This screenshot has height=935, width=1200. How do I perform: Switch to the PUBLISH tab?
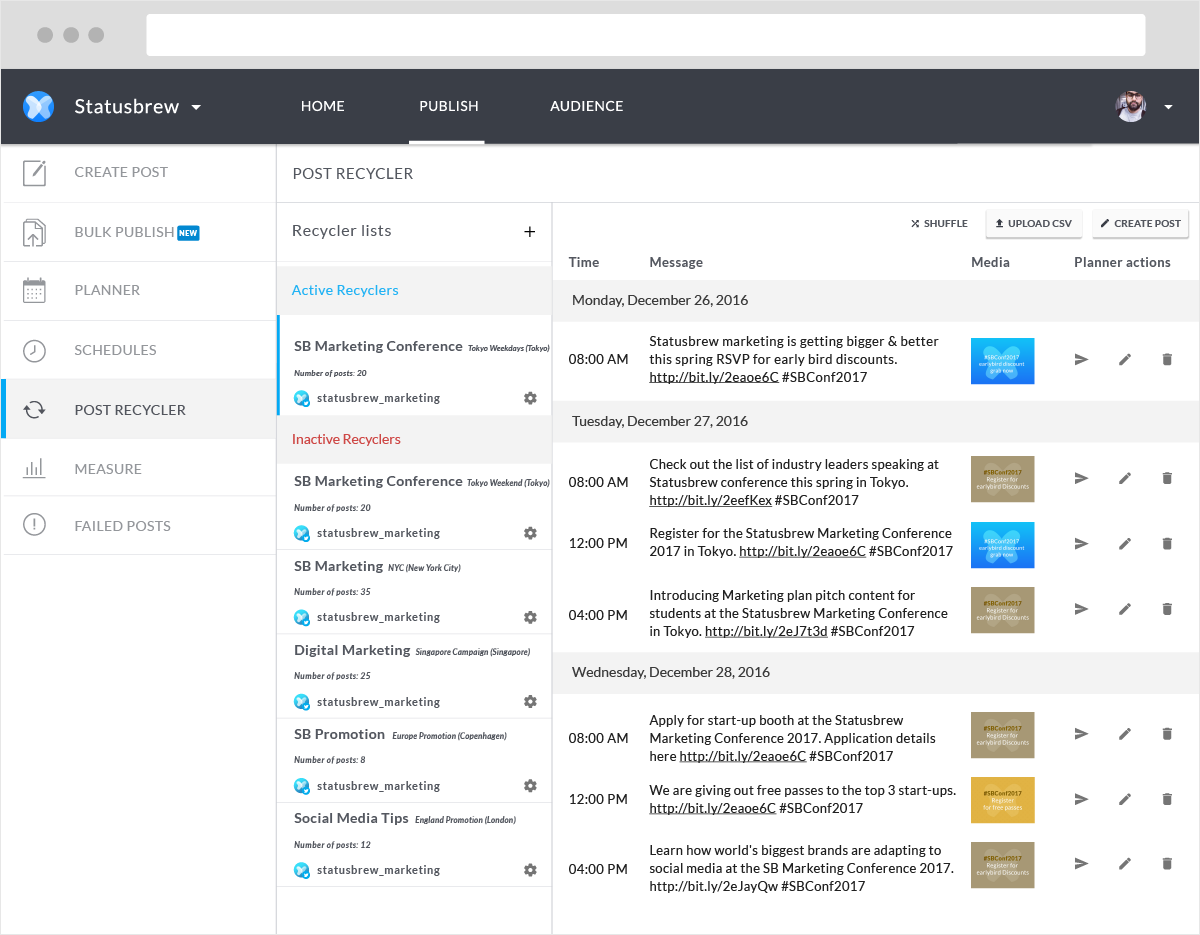(448, 106)
